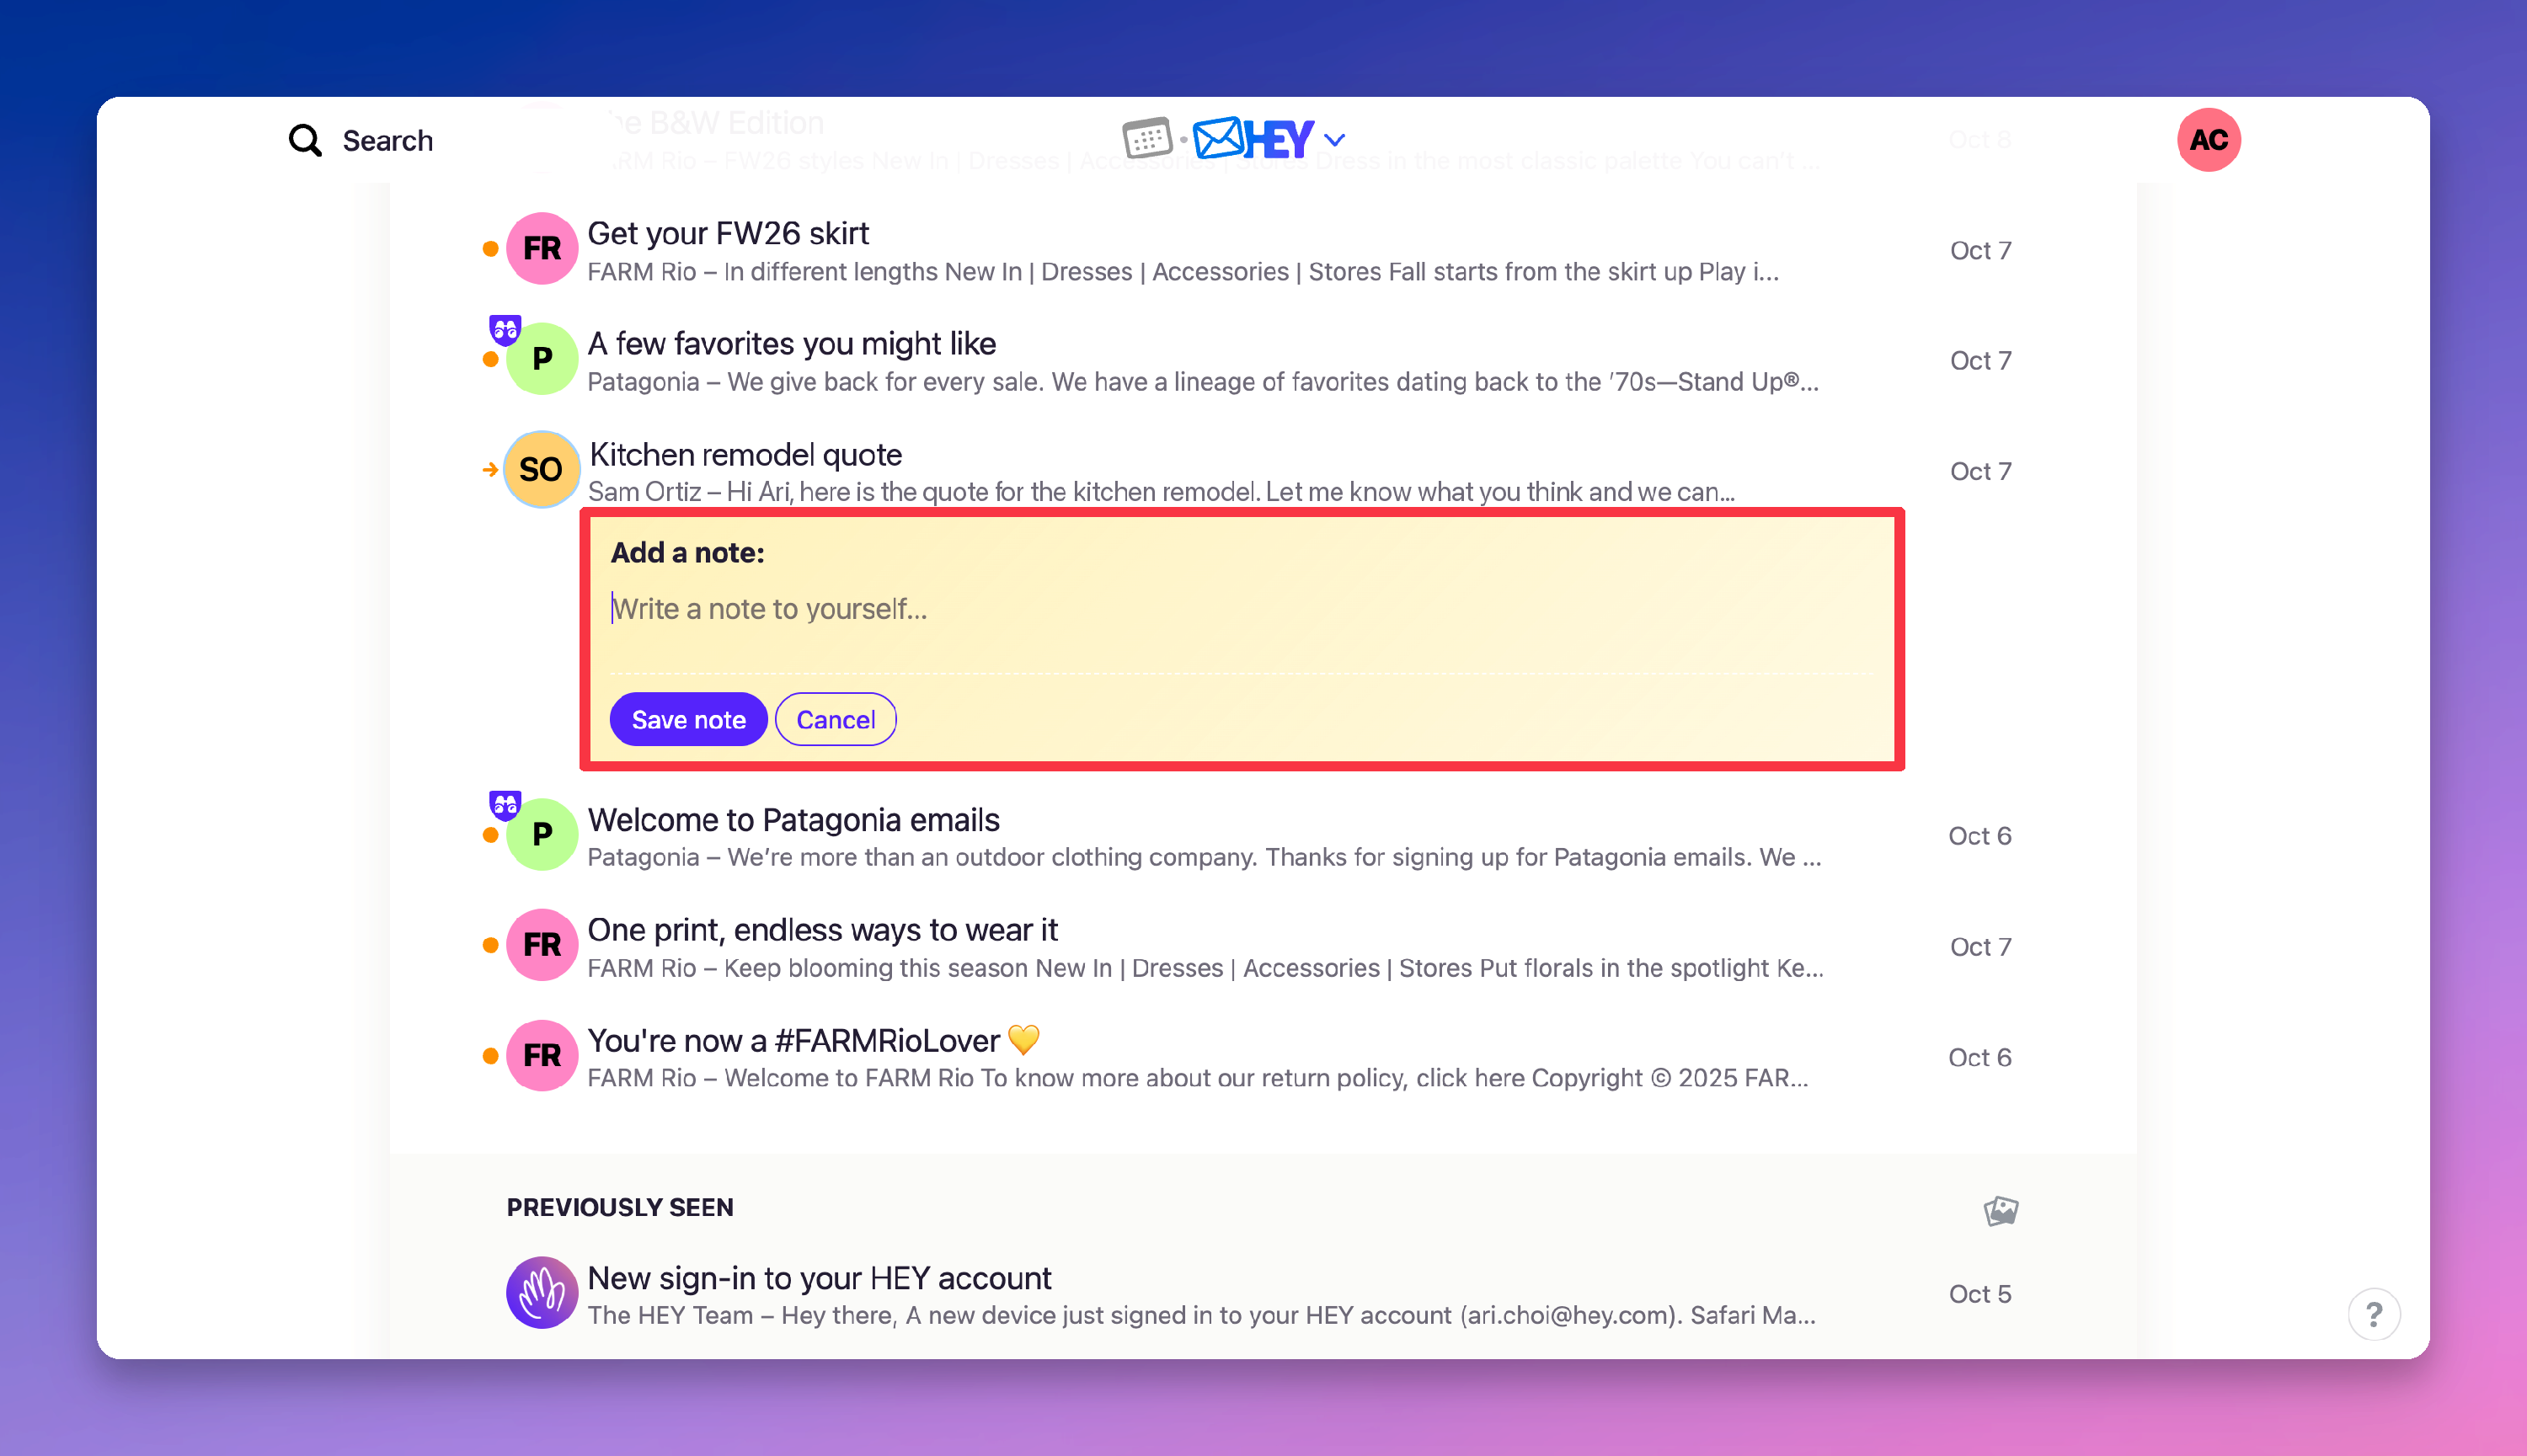Click the P avatar for Welcome to Patagonia
2527x1456 pixels.
(x=542, y=834)
